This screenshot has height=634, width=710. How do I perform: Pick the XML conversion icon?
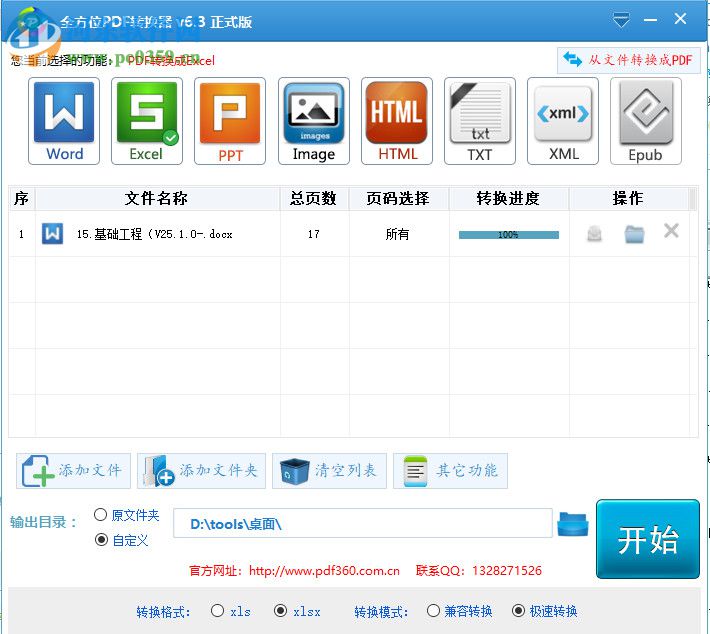(x=563, y=121)
